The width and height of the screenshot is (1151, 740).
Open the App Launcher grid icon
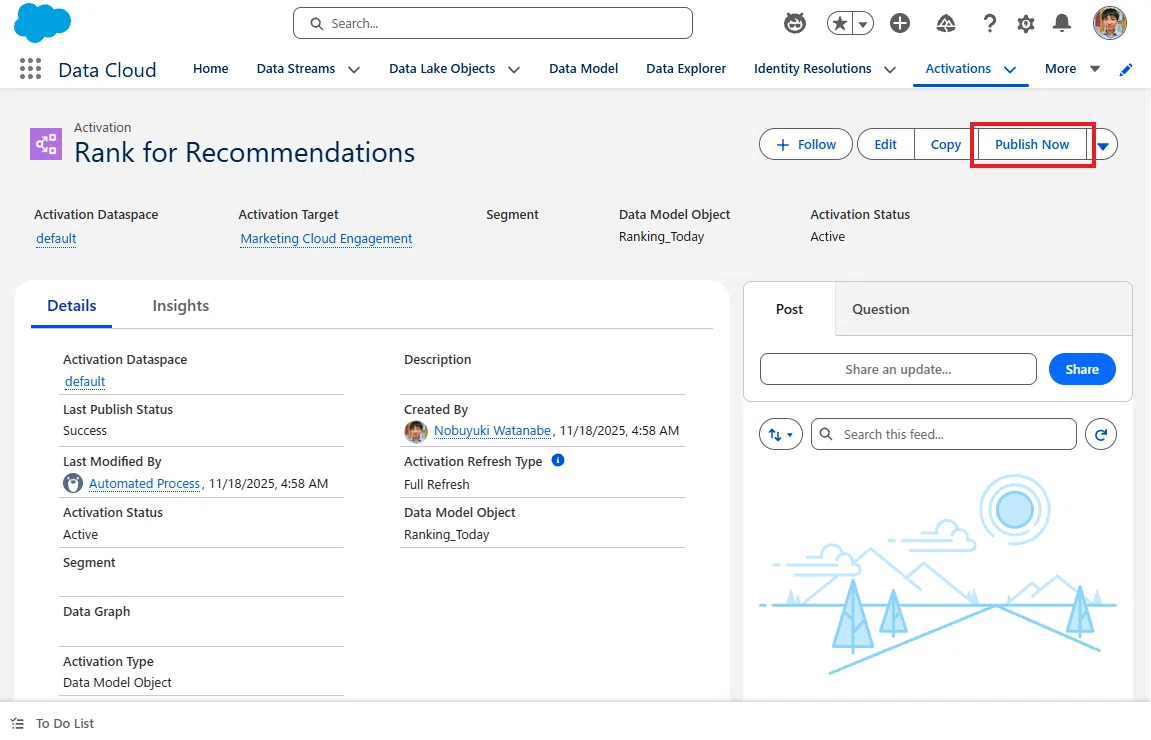click(30, 69)
